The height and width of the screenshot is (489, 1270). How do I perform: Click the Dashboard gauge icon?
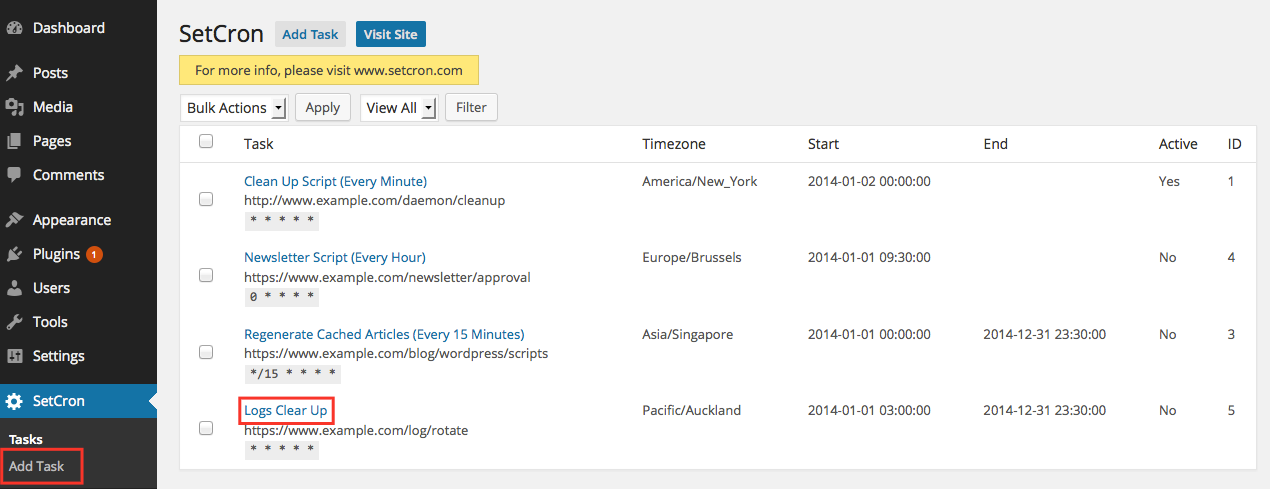pos(14,28)
